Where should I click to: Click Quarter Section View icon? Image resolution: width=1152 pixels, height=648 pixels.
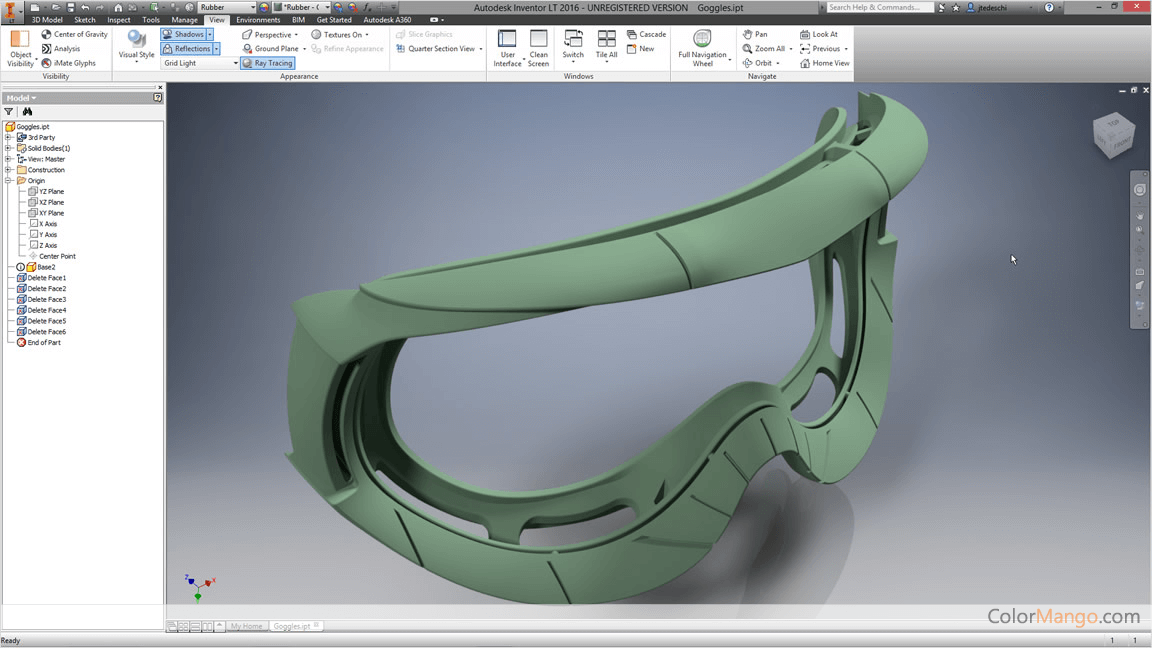point(401,48)
